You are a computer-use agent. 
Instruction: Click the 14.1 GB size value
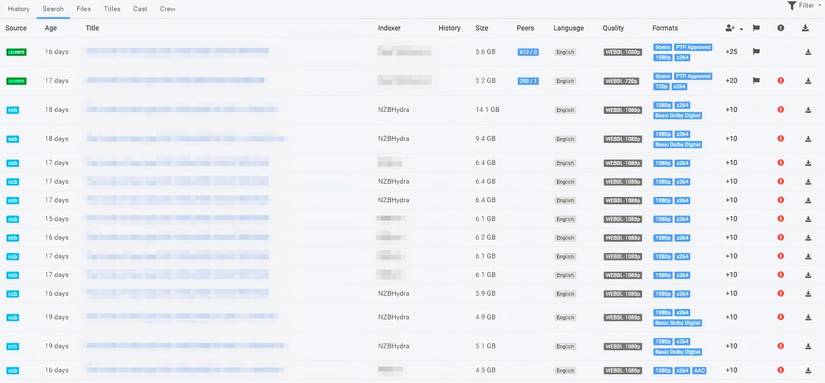pos(487,110)
